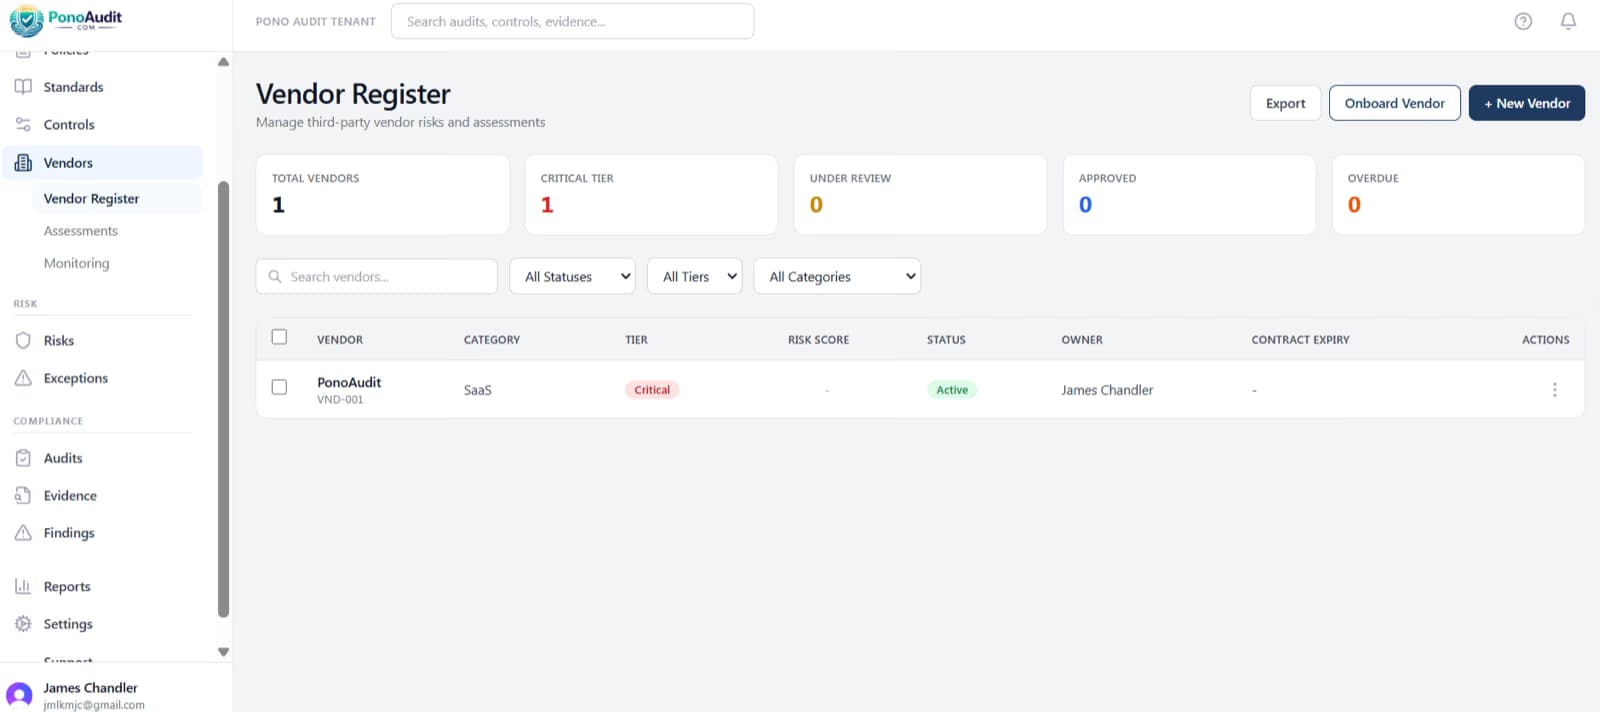Click the Audits clipboard icon
1600x712 pixels.
[23, 458]
